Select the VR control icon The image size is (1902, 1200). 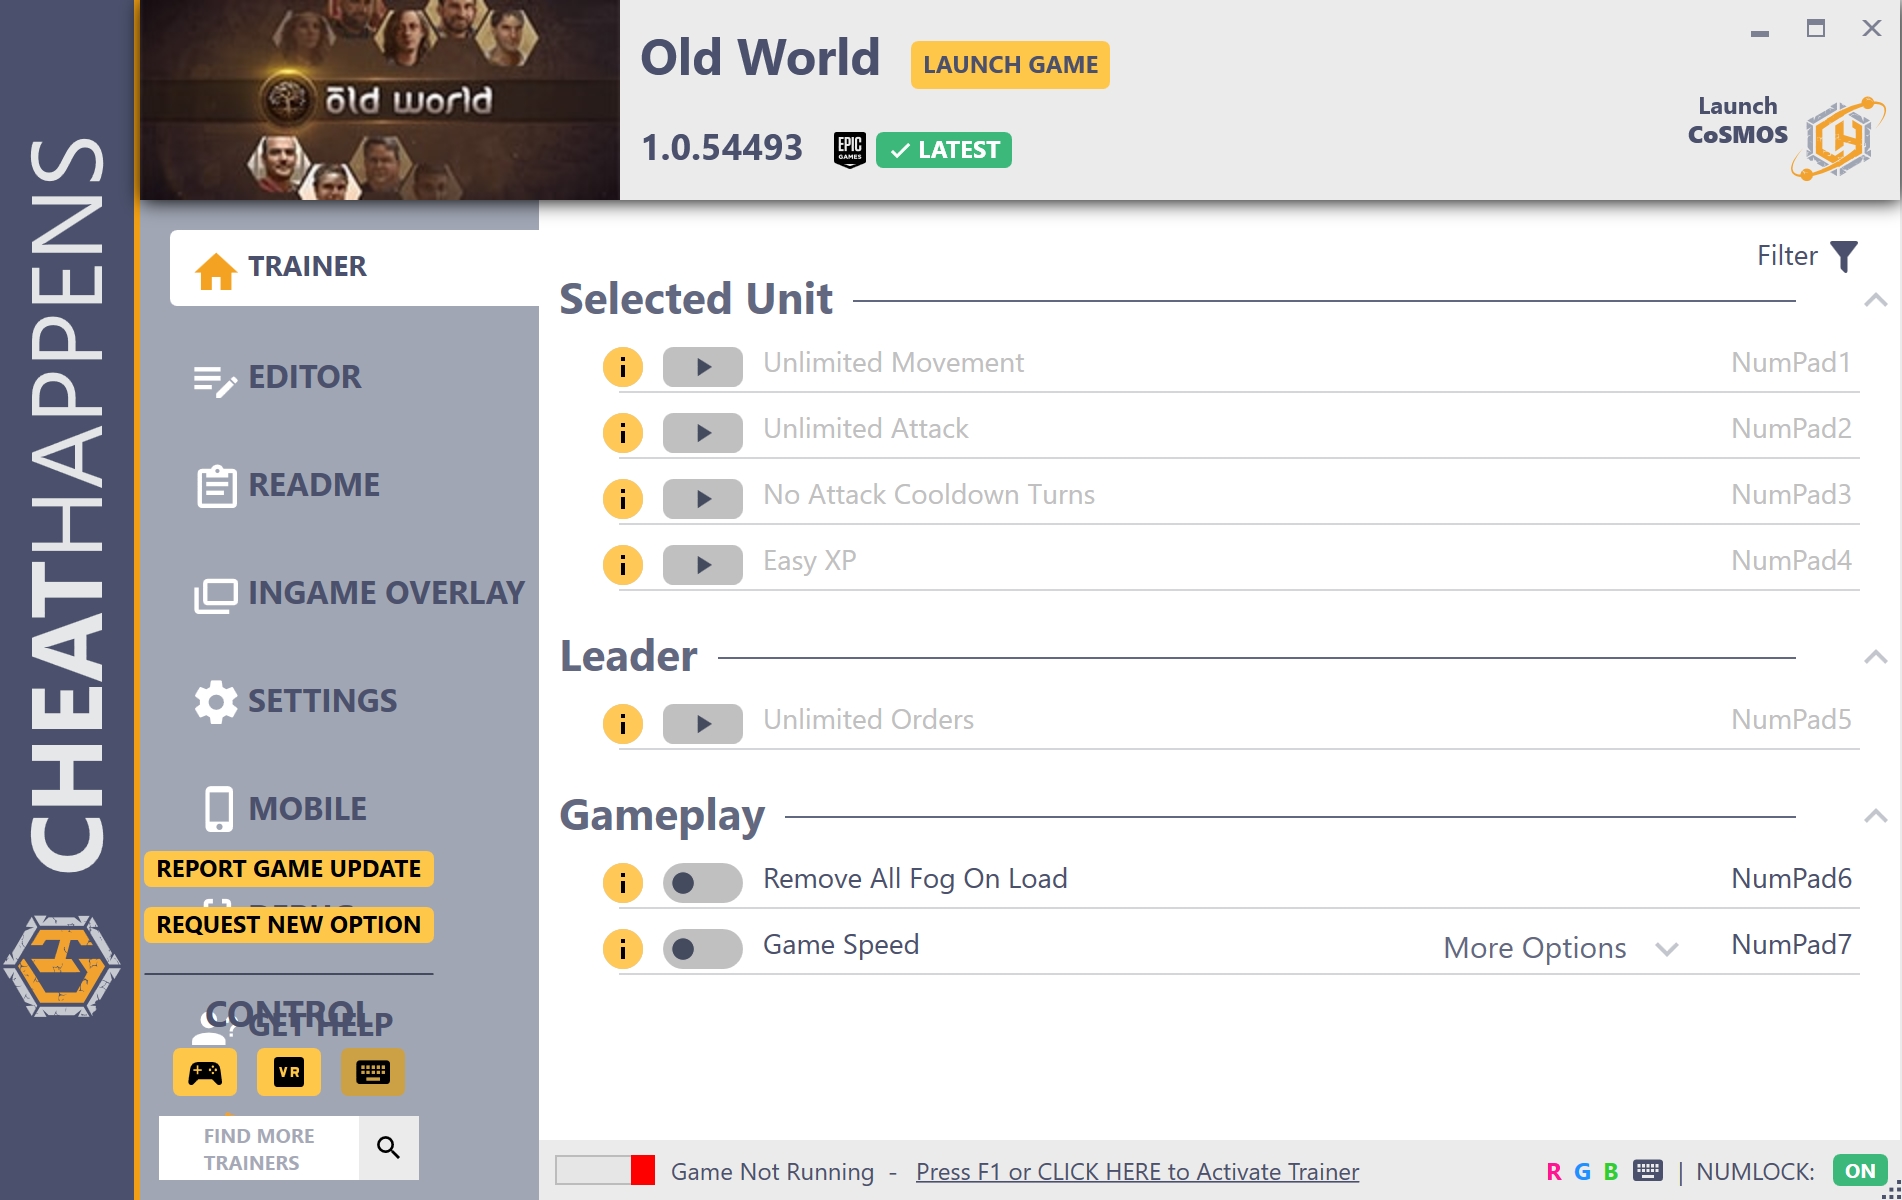[x=289, y=1073]
